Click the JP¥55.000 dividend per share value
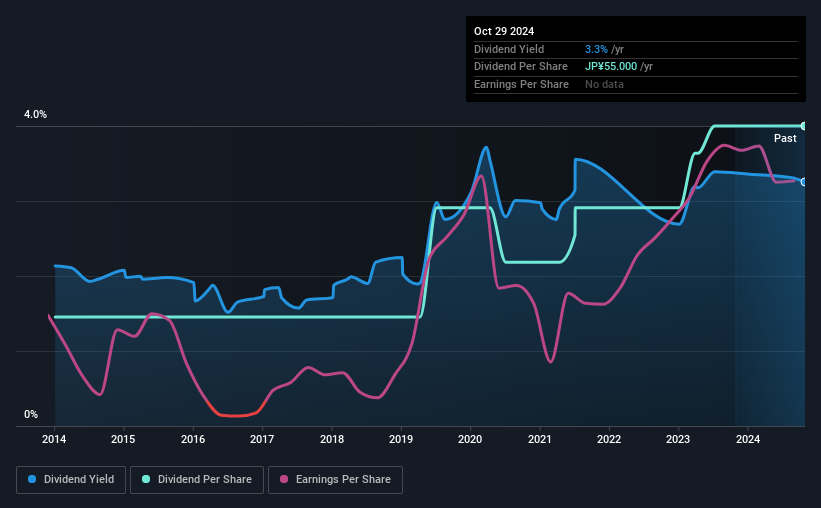Screen dimensions: 821x508 (x=611, y=67)
